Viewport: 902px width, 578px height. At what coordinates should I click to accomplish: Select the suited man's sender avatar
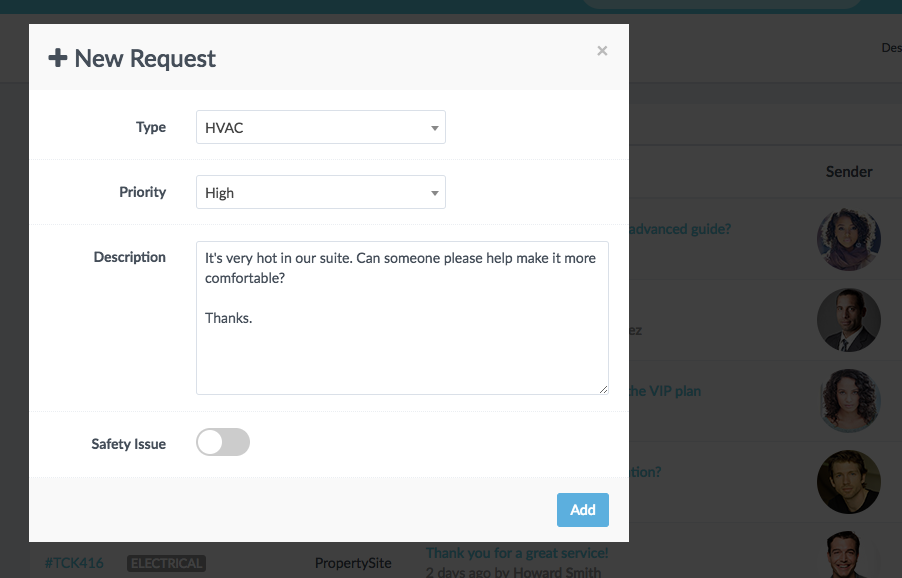tap(849, 320)
